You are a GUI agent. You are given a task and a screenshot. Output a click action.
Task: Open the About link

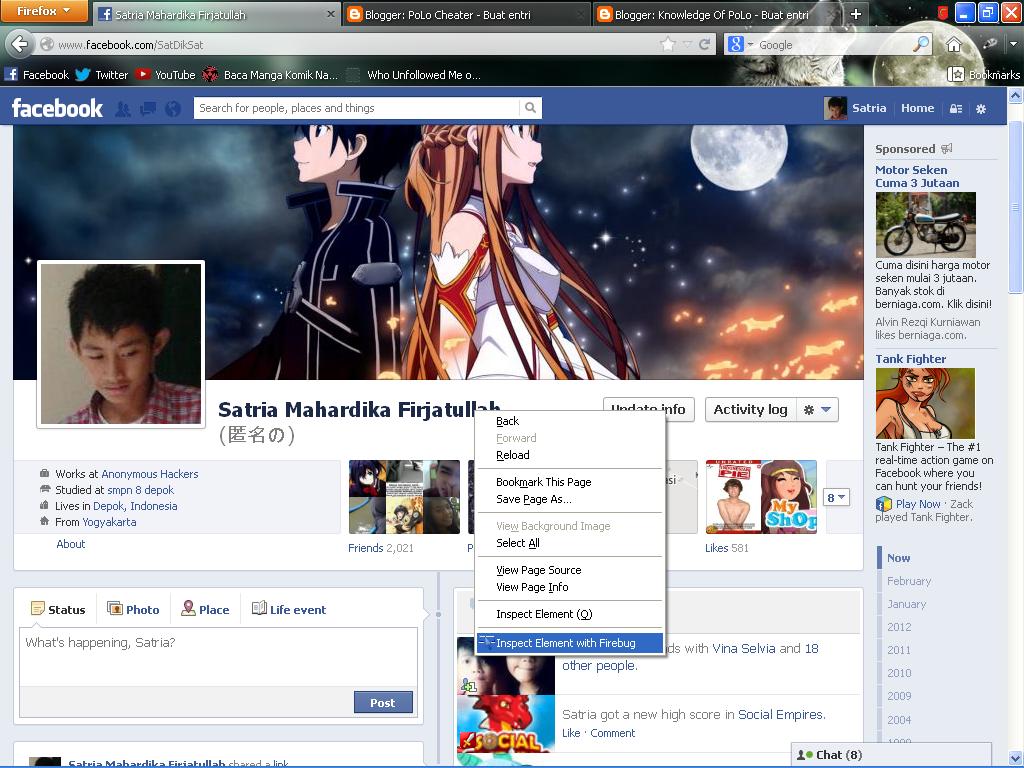click(71, 544)
